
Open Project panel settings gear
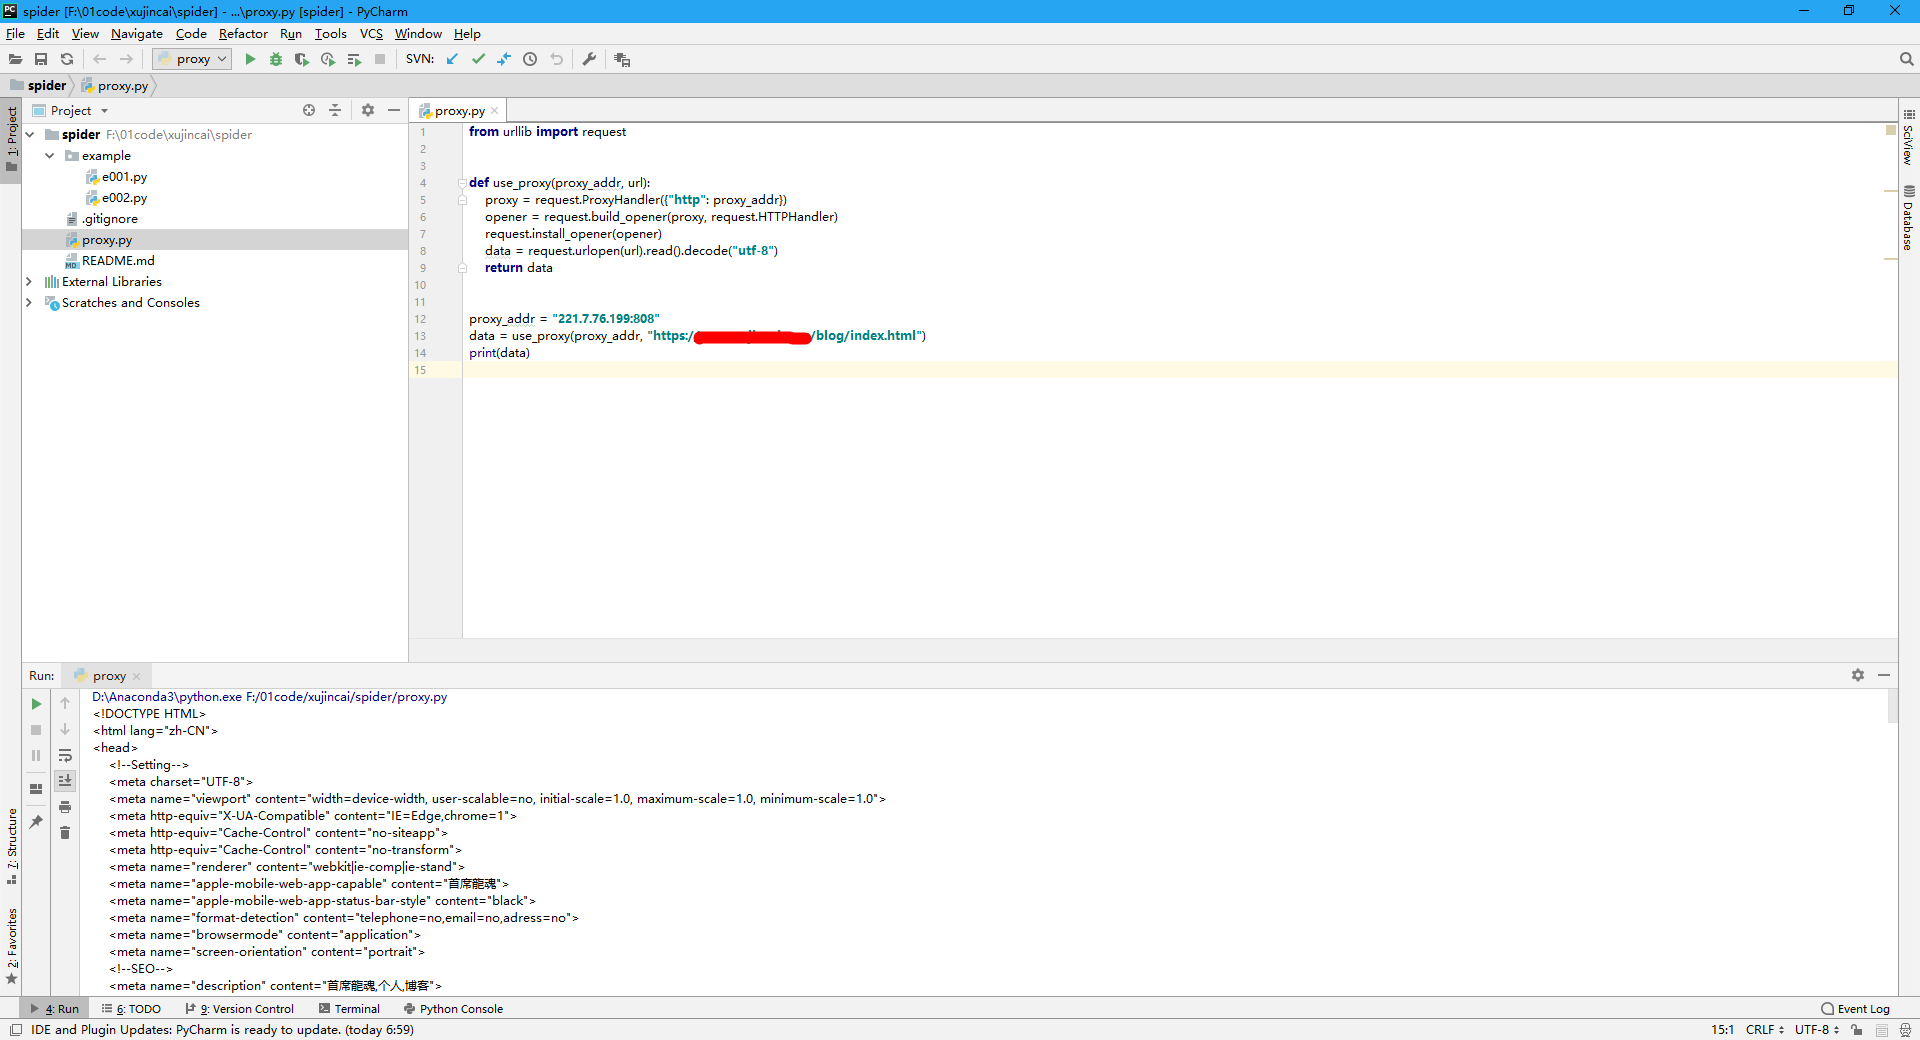click(x=368, y=110)
